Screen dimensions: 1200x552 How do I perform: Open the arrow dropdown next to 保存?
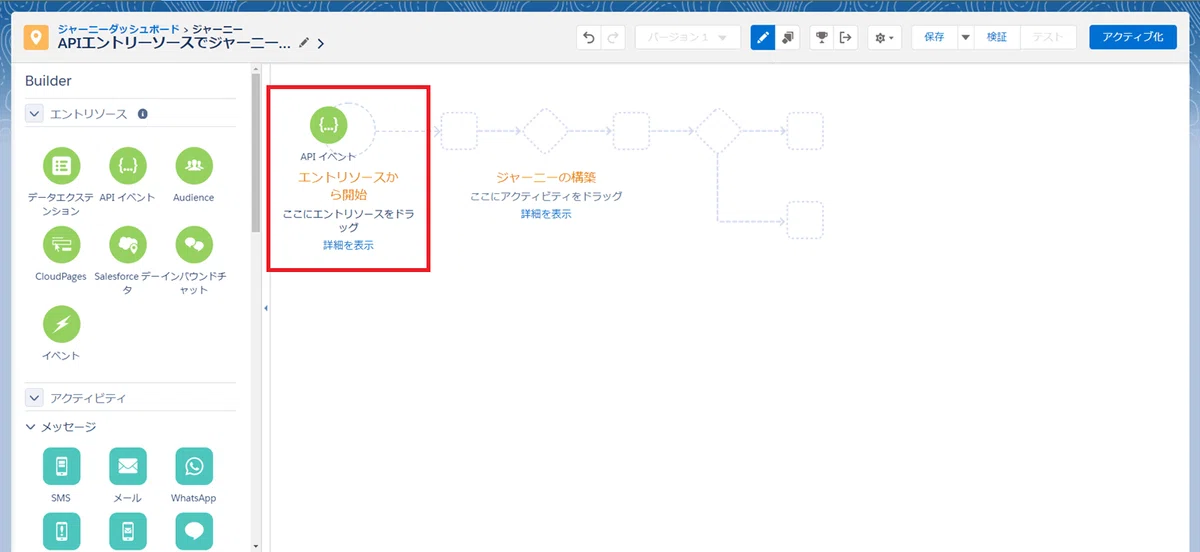point(965,37)
